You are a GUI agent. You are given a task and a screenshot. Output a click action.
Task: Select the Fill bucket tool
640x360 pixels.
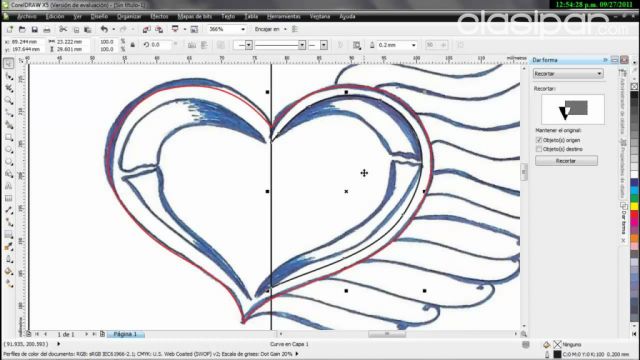coord(9,271)
